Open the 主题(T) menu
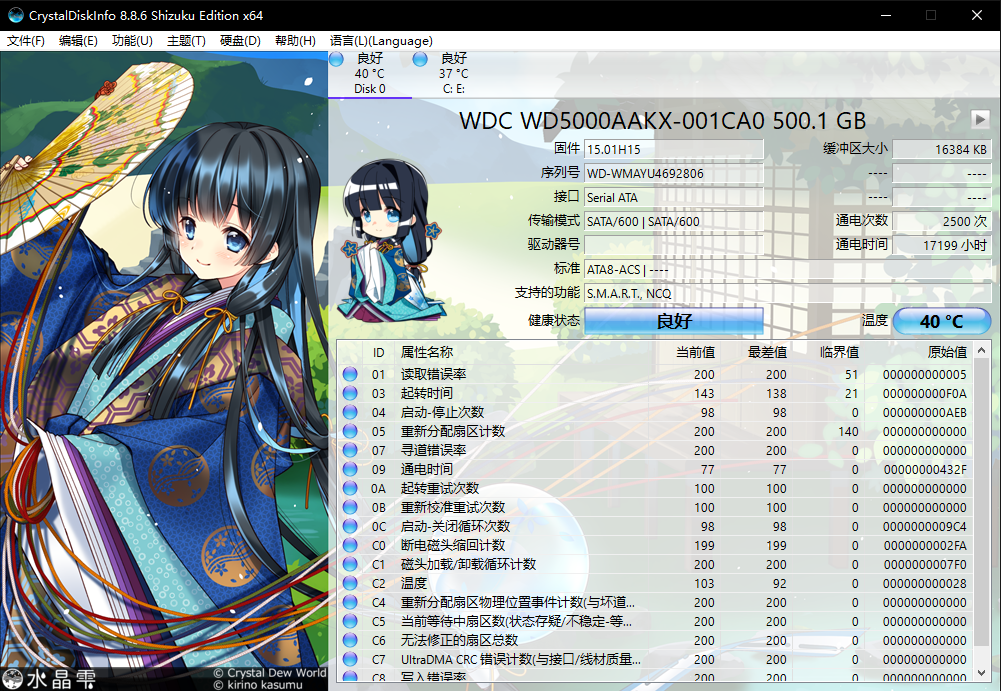 tap(186, 41)
